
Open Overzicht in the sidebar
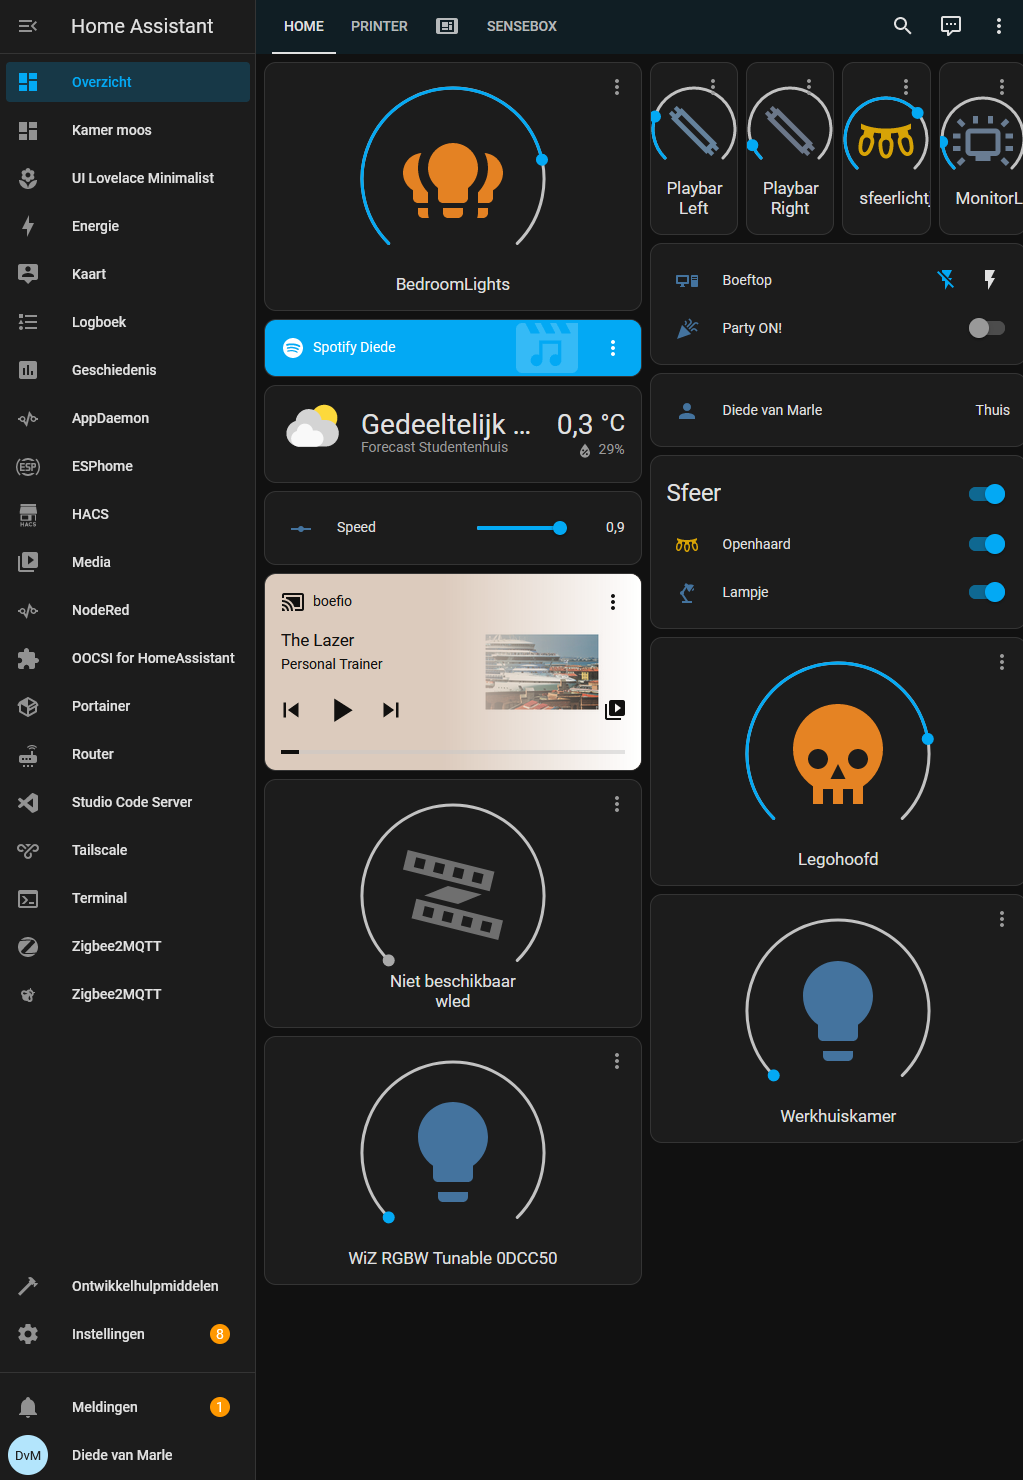[x=128, y=82]
